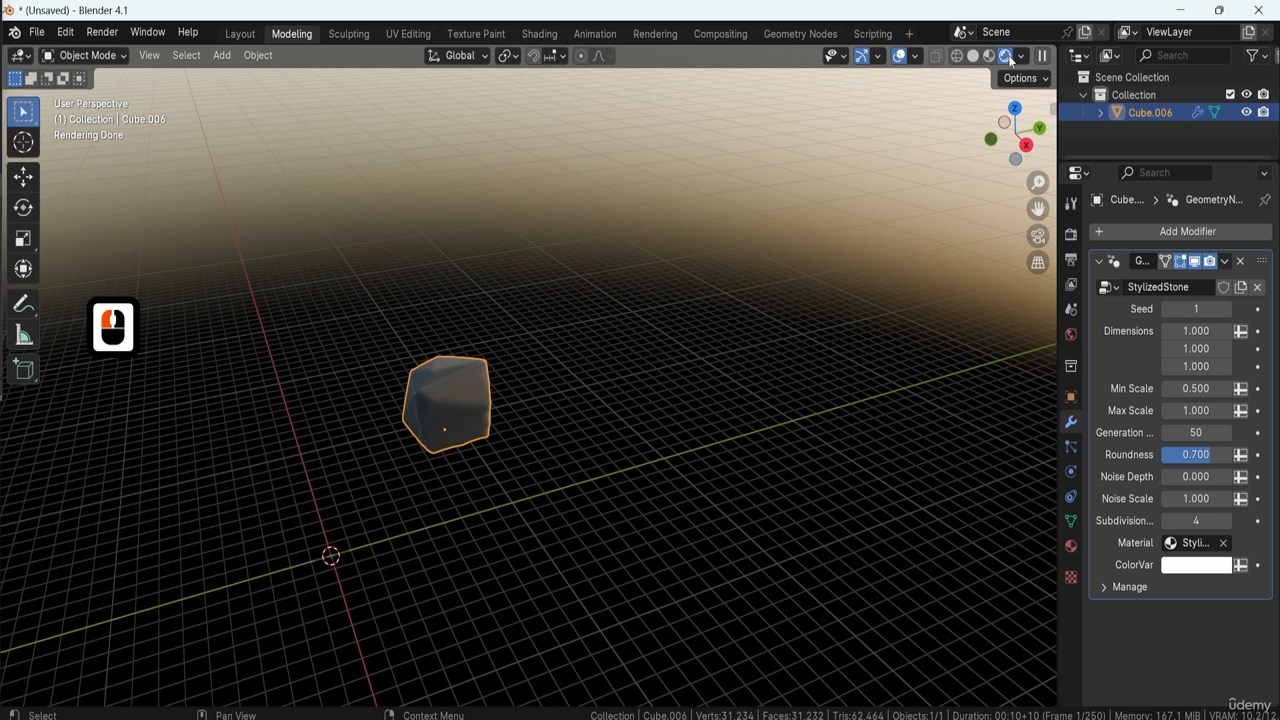Open the Scene properties tab
The height and width of the screenshot is (720, 1280).
pos(1071,310)
